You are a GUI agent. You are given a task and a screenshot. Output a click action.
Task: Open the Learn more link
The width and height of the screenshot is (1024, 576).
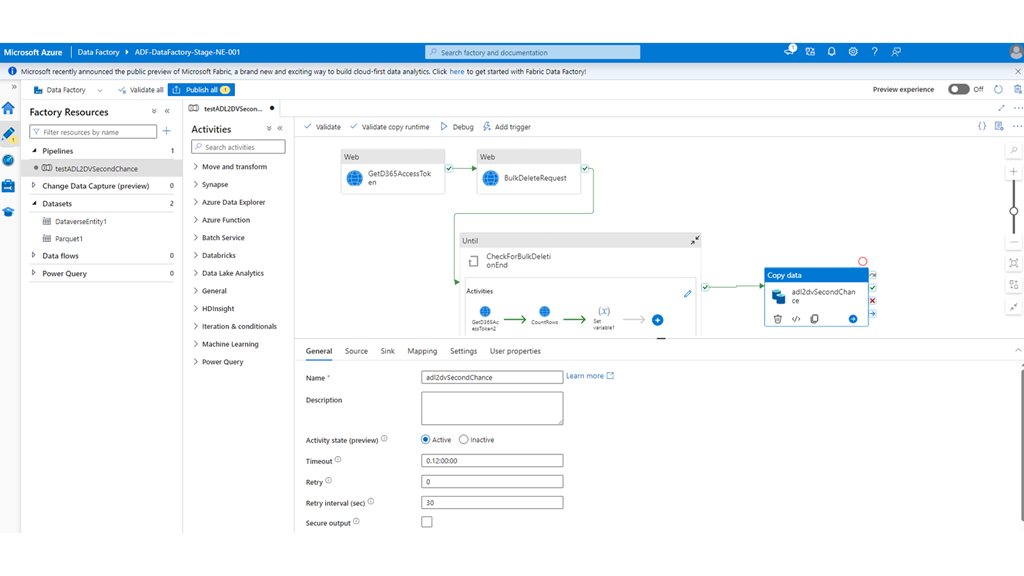590,376
